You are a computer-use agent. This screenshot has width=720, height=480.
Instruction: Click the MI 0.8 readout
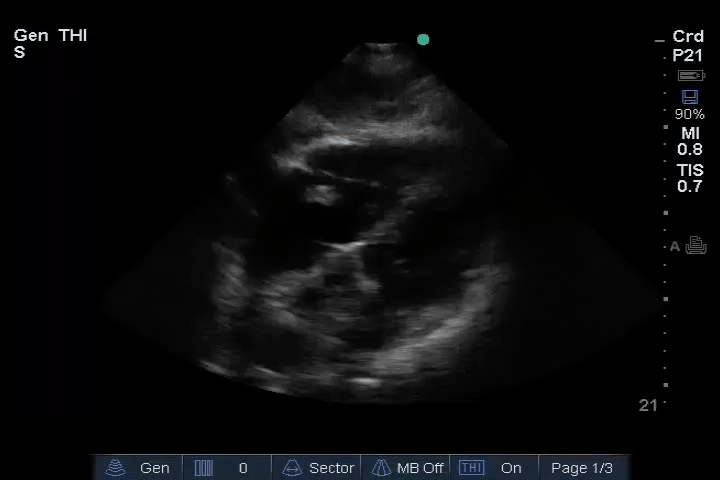pos(690,141)
